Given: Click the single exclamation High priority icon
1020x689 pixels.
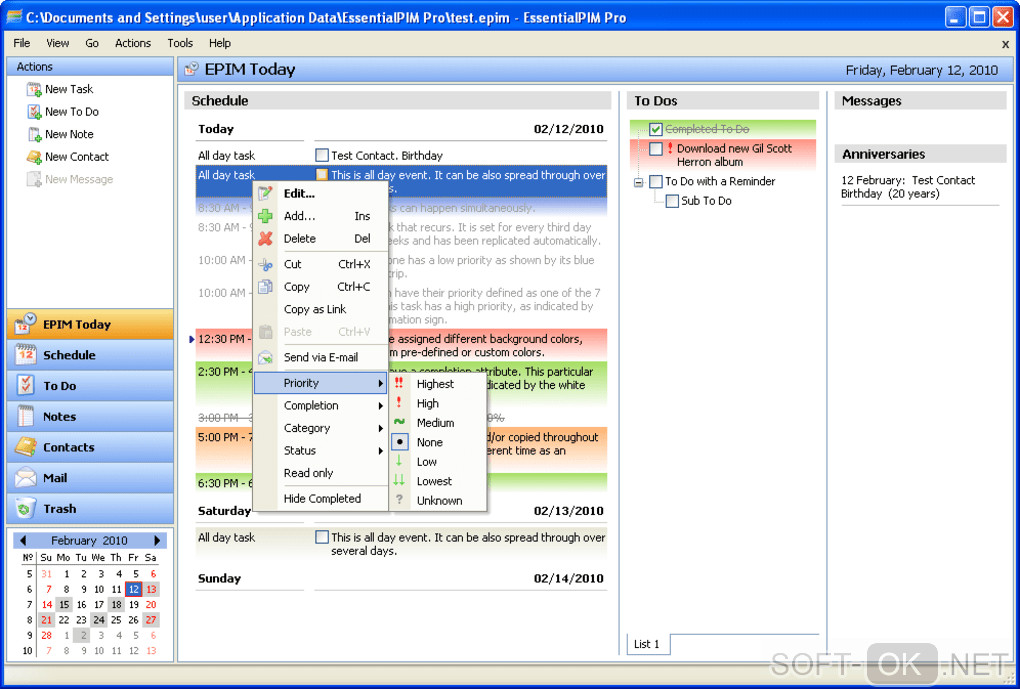Looking at the screenshot, I should click(399, 403).
